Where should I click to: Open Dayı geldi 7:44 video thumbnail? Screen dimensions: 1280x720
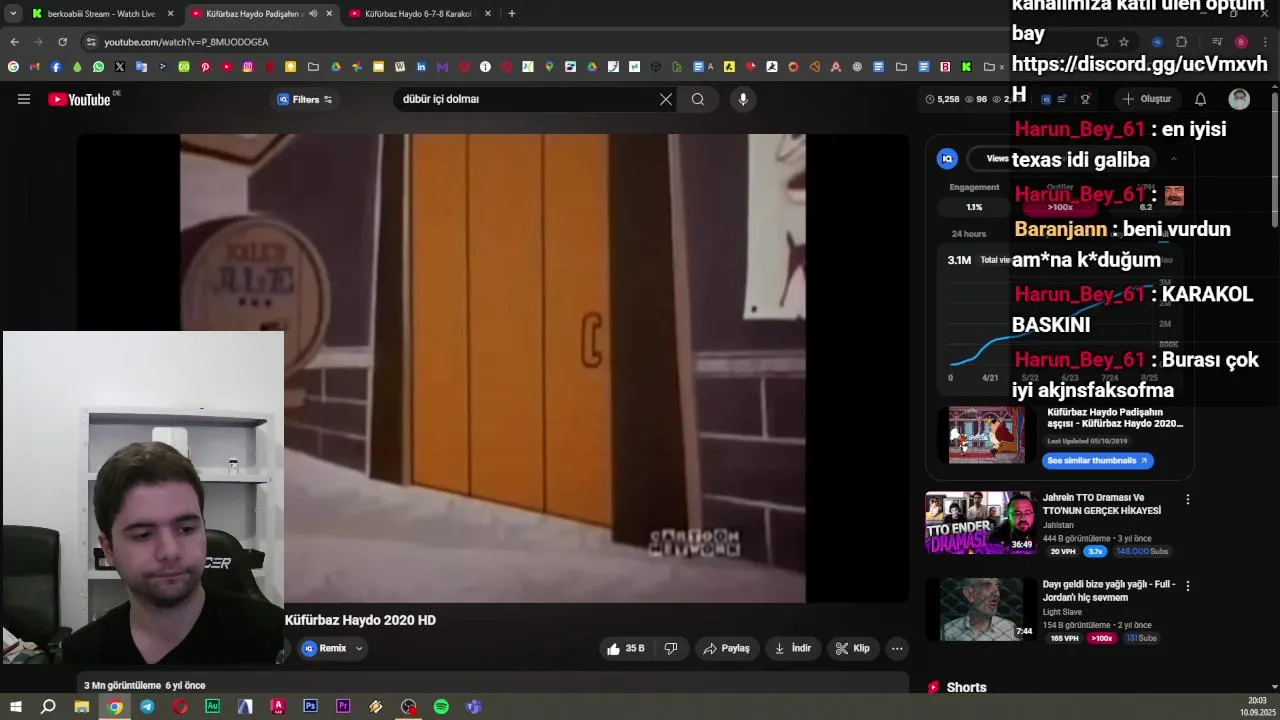tap(981, 609)
